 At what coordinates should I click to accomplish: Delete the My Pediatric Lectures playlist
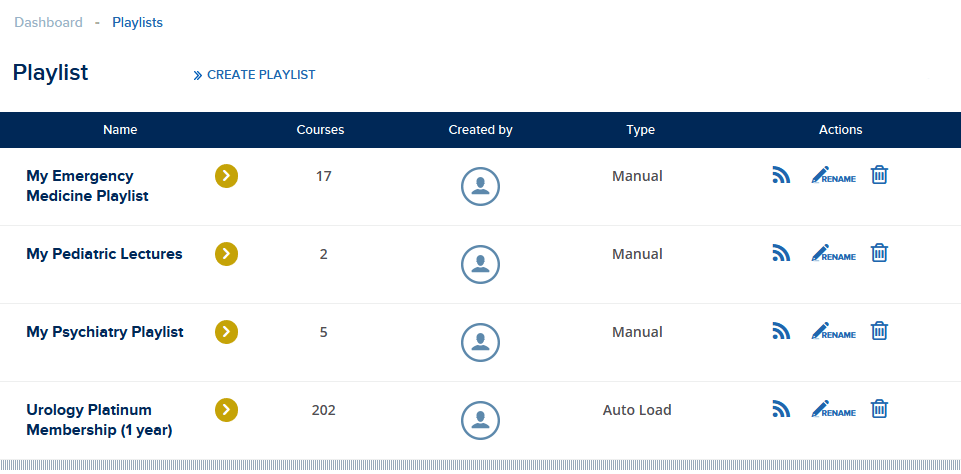pyautogui.click(x=879, y=253)
